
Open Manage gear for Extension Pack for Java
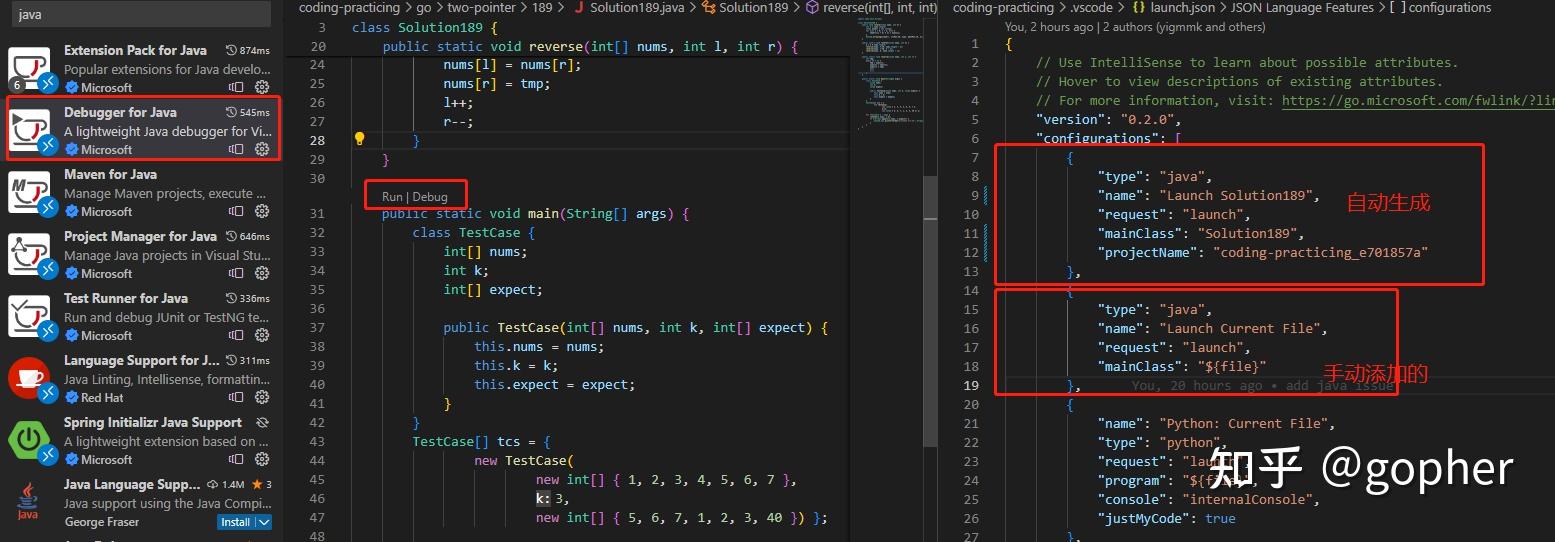click(262, 88)
